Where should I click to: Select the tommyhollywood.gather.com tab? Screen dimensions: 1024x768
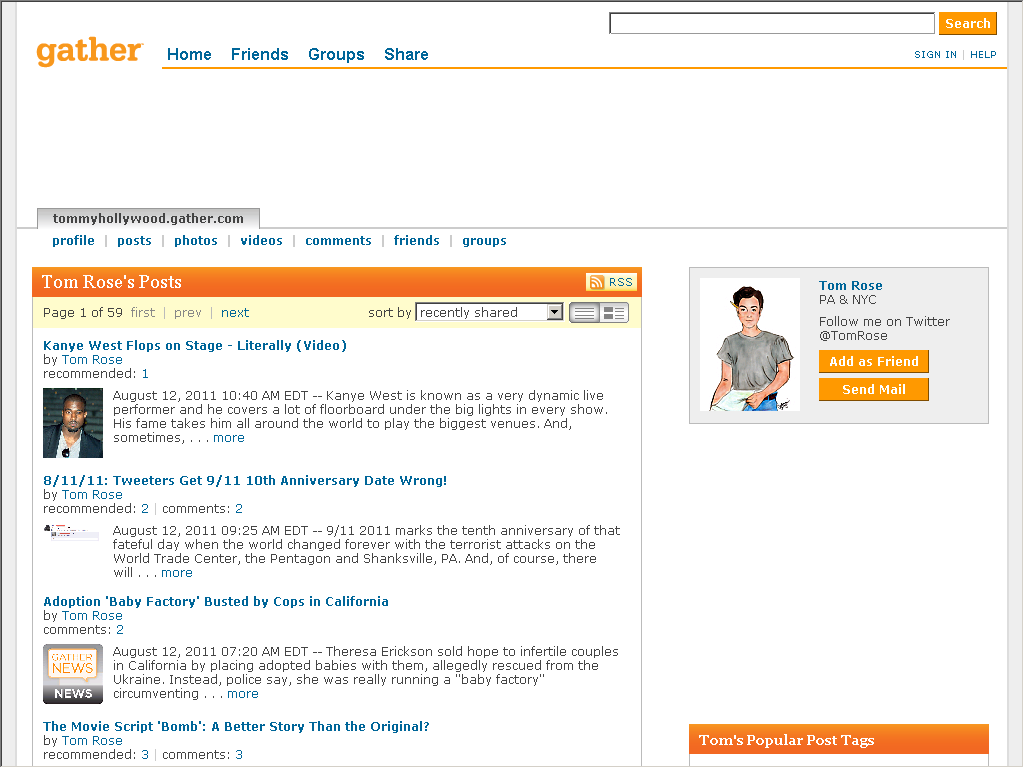pyautogui.click(x=148, y=218)
